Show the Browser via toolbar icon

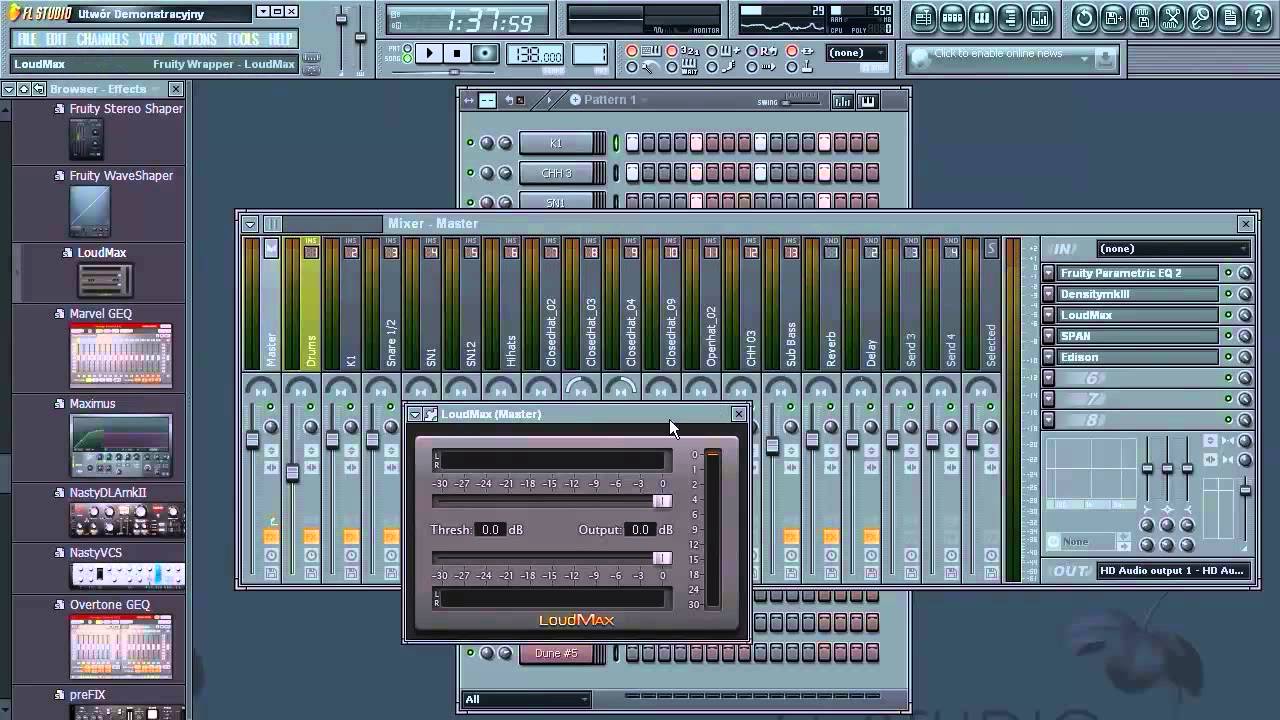pyautogui.click(x=1010, y=17)
